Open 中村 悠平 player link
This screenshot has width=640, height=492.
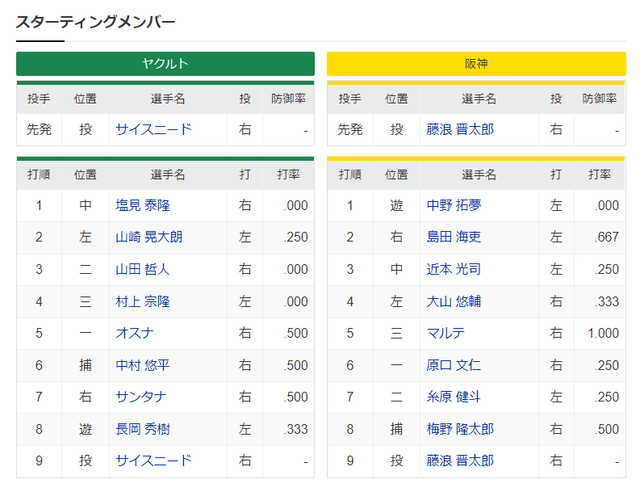142,365
